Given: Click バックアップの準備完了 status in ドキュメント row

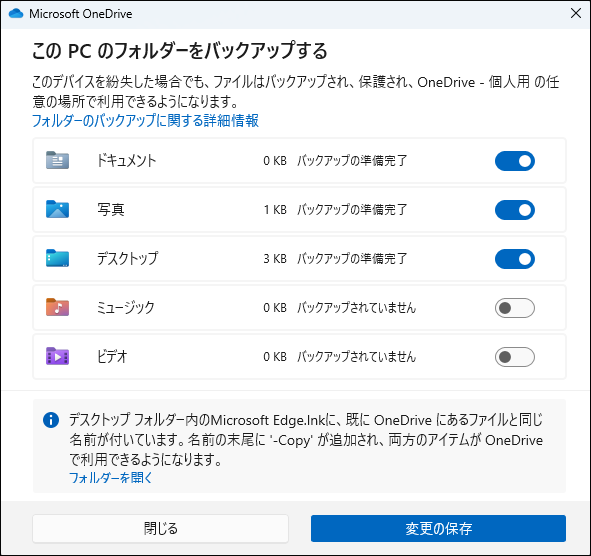Looking at the screenshot, I should click(x=352, y=161).
